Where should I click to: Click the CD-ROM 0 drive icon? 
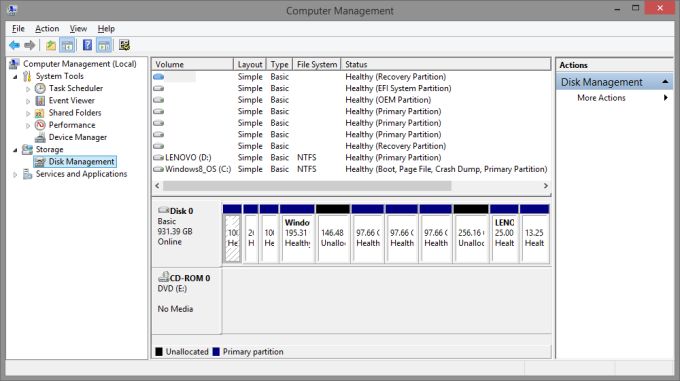pos(163,277)
